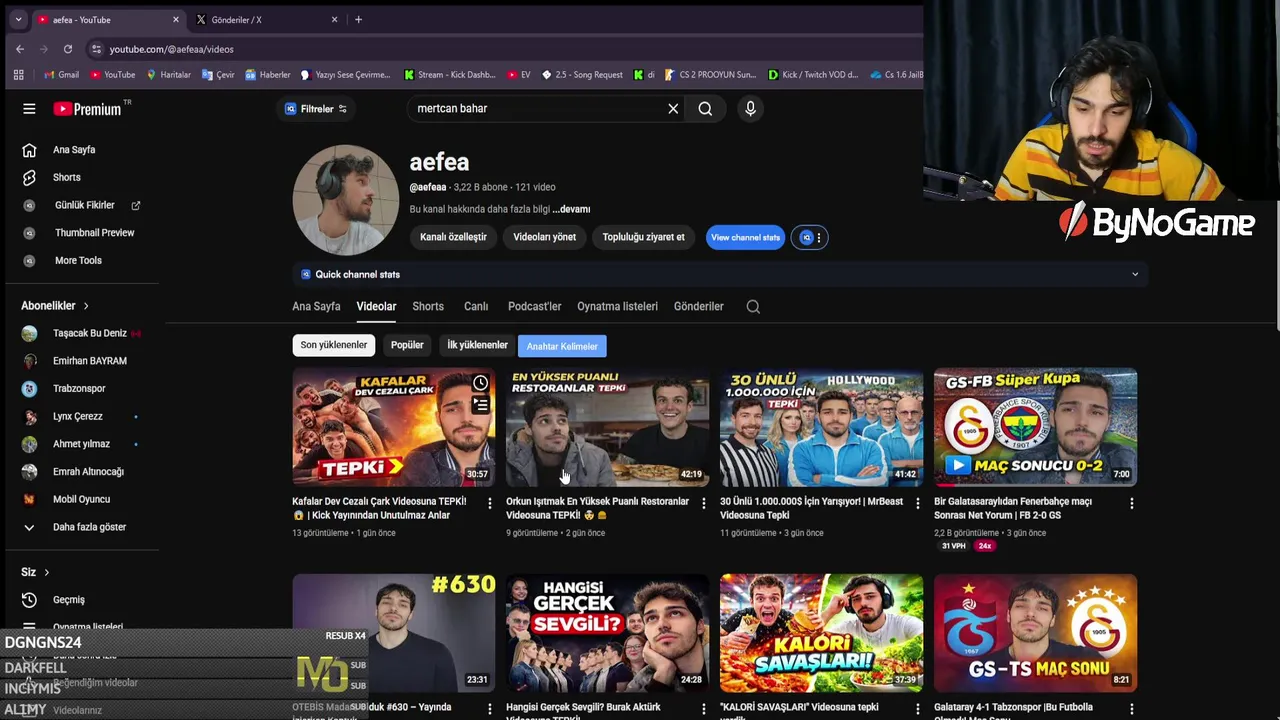Image resolution: width=1280 pixels, height=720 pixels.
Task: Go back in browser navigation
Action: (x=20, y=49)
